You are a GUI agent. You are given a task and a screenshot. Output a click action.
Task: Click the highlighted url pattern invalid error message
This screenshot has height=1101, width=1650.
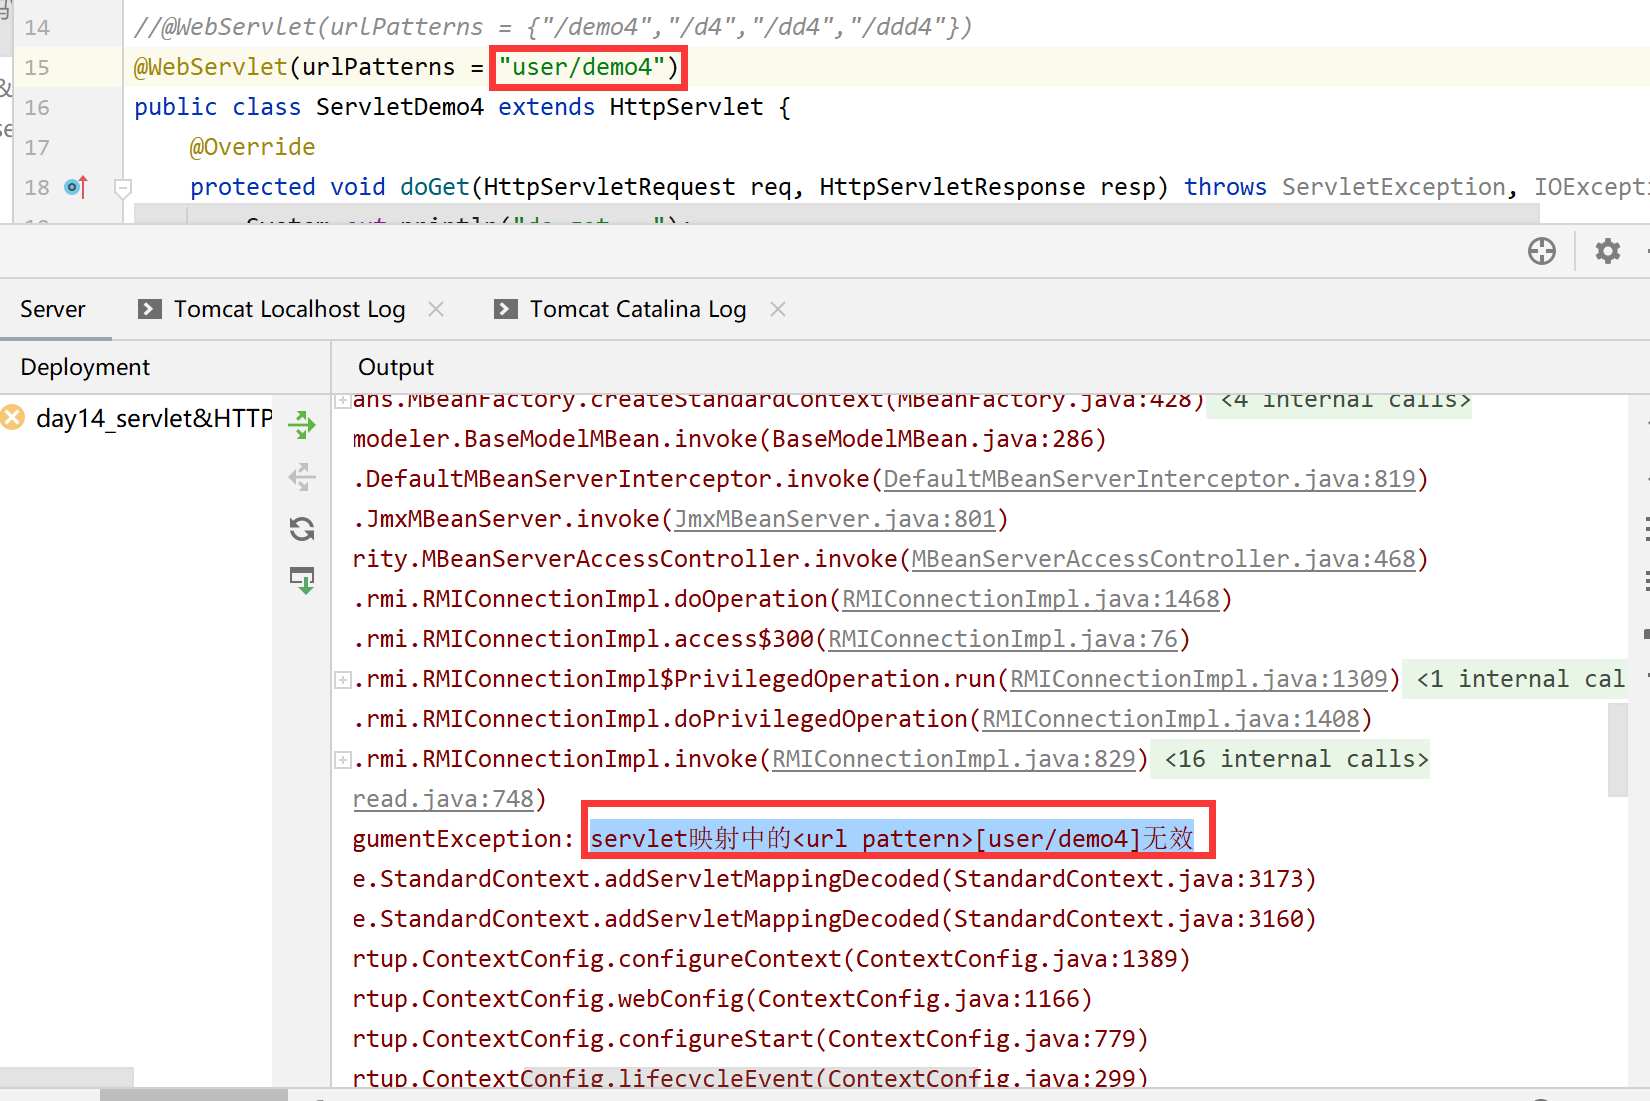(x=892, y=838)
